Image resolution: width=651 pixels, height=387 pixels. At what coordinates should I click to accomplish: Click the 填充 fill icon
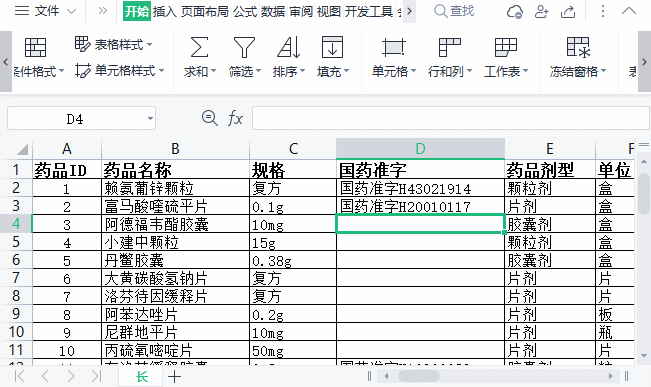333,47
